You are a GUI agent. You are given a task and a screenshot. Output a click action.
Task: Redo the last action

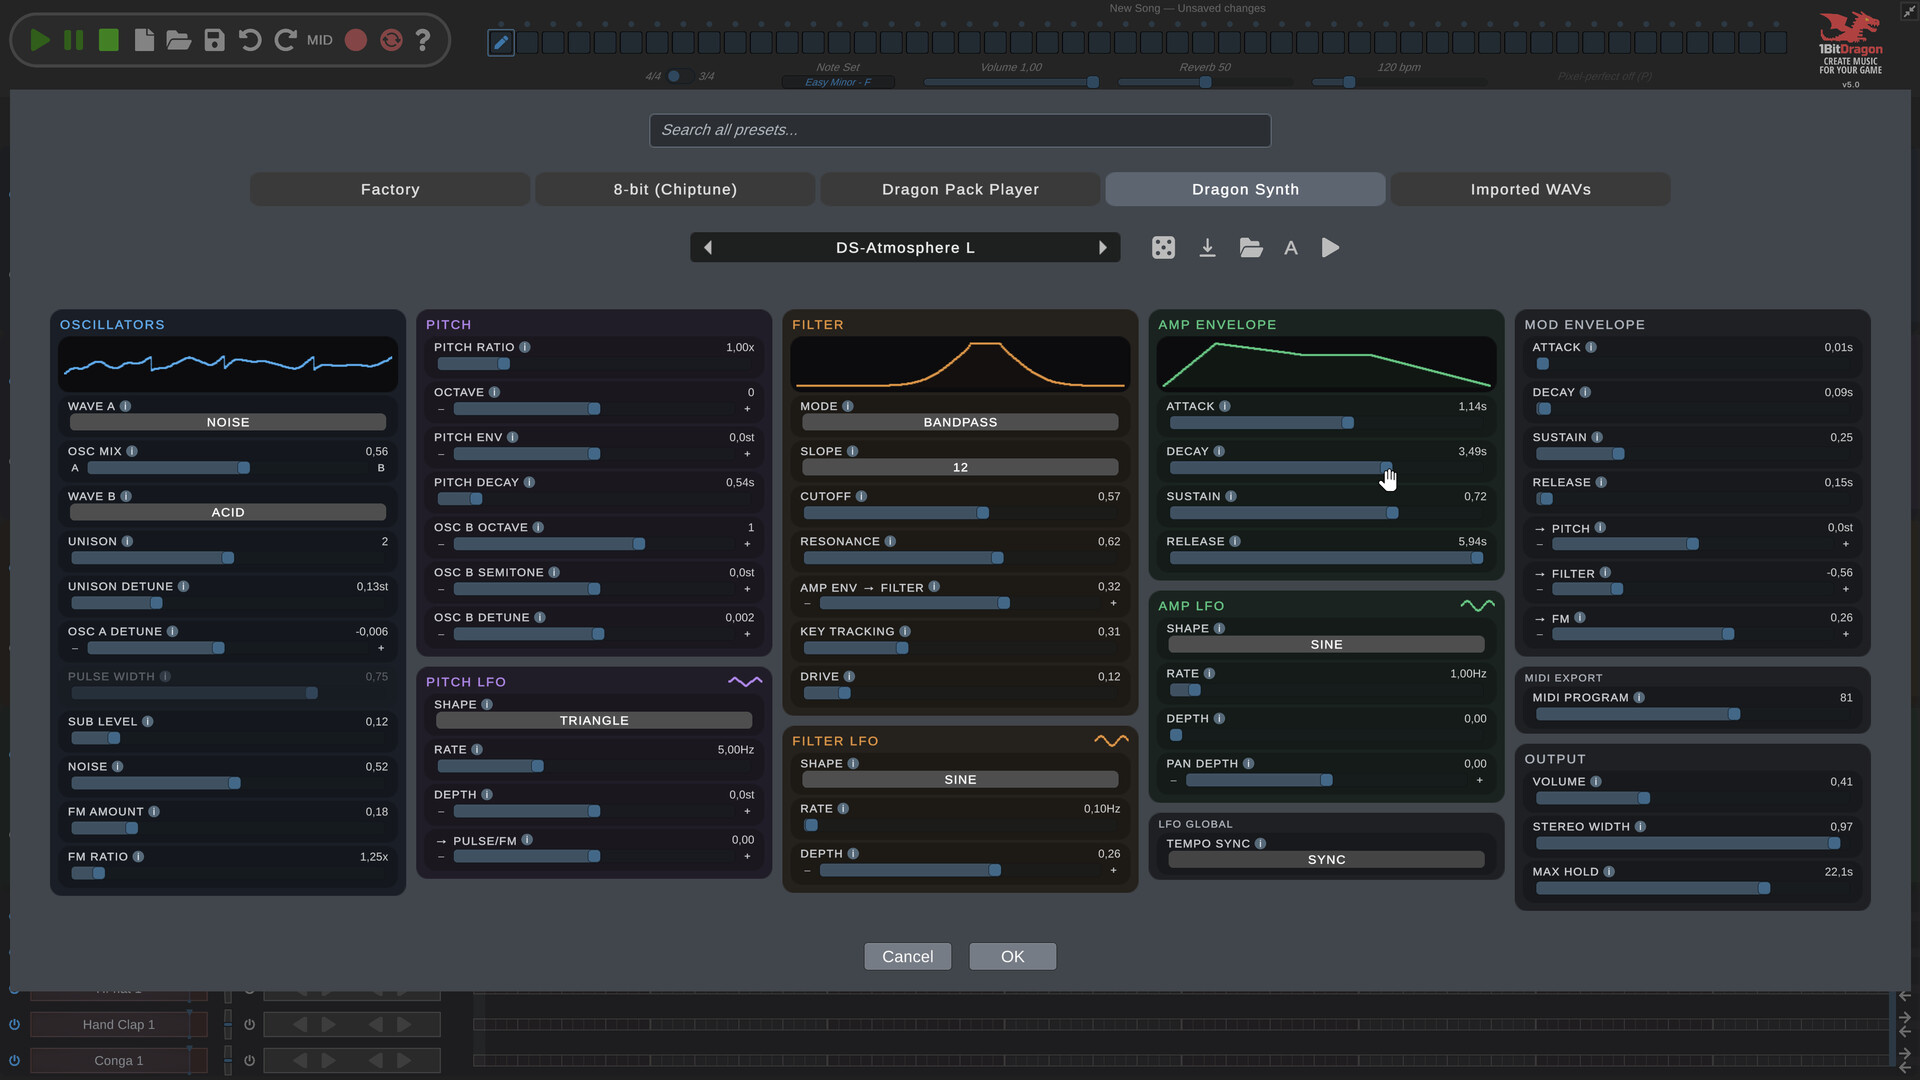(285, 40)
